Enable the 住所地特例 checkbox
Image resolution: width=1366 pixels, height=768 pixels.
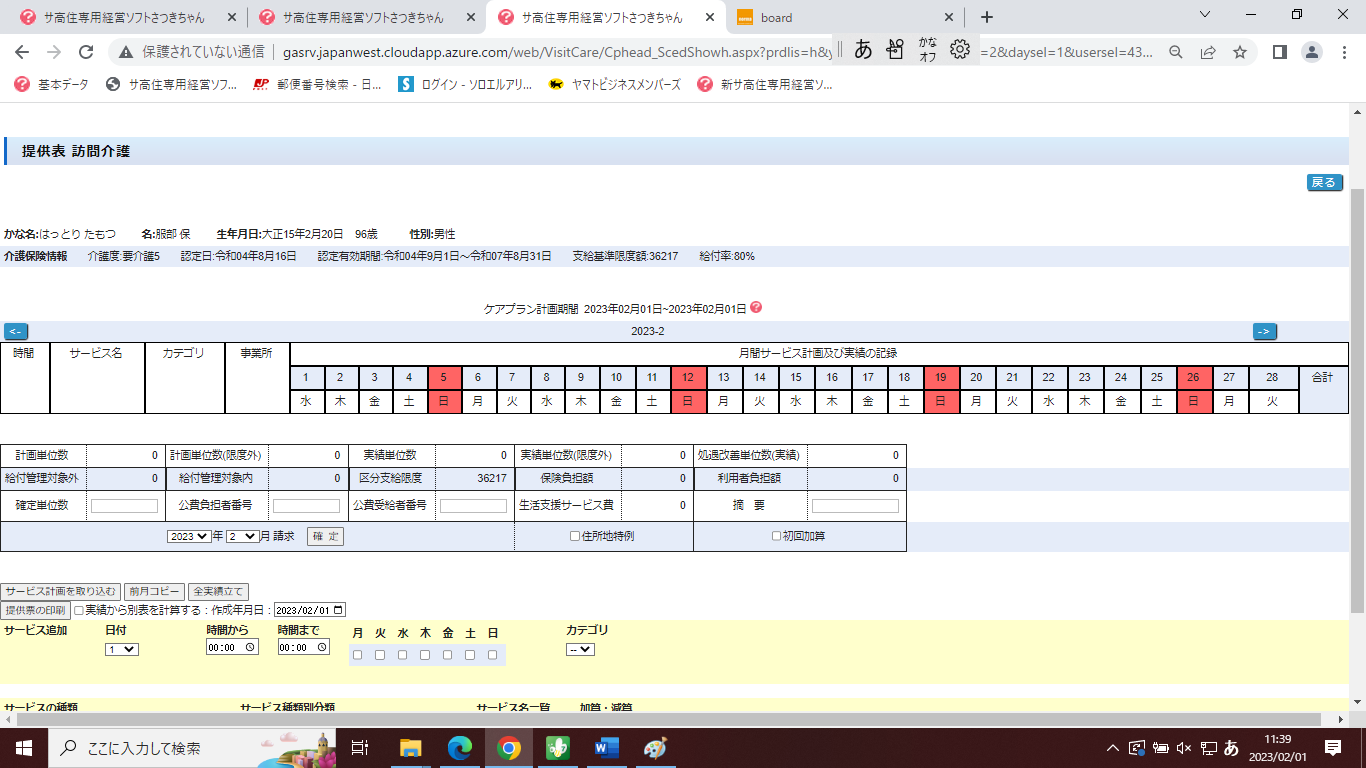575,536
